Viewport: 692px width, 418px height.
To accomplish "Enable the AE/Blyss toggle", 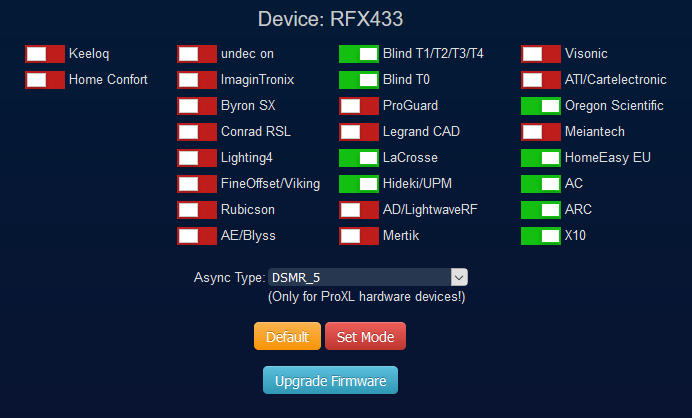I will [197, 236].
